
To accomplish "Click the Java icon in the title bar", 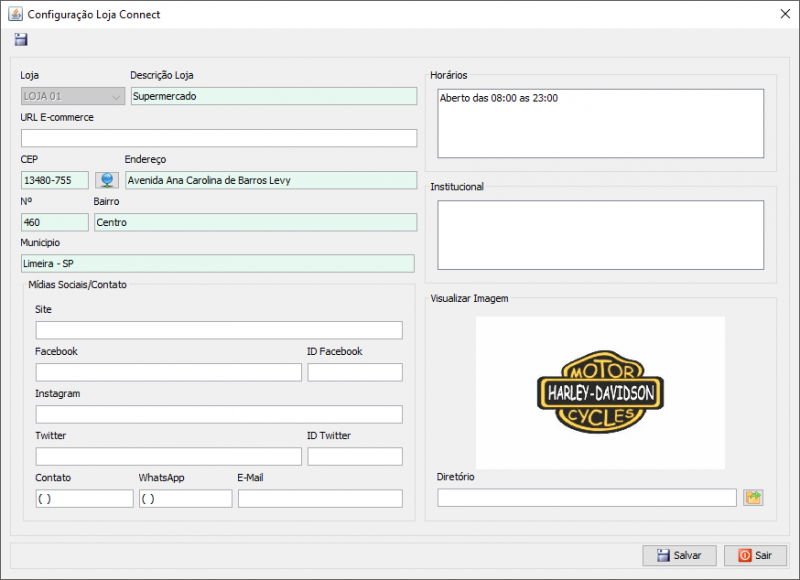I will [x=15, y=14].
